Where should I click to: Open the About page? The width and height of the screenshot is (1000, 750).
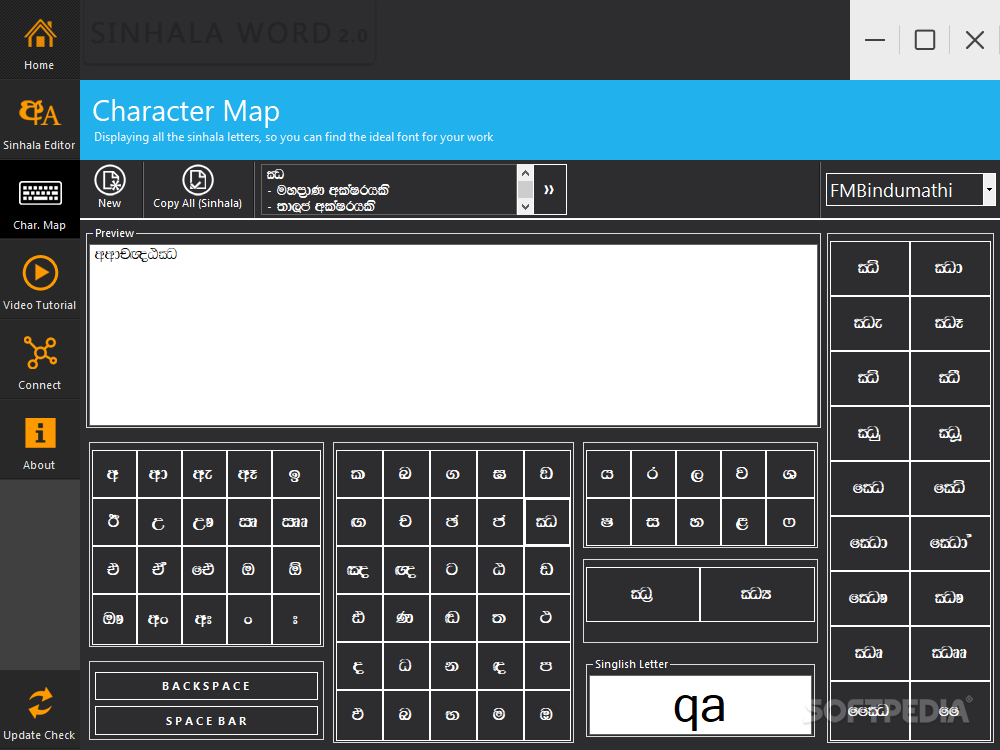[40, 440]
